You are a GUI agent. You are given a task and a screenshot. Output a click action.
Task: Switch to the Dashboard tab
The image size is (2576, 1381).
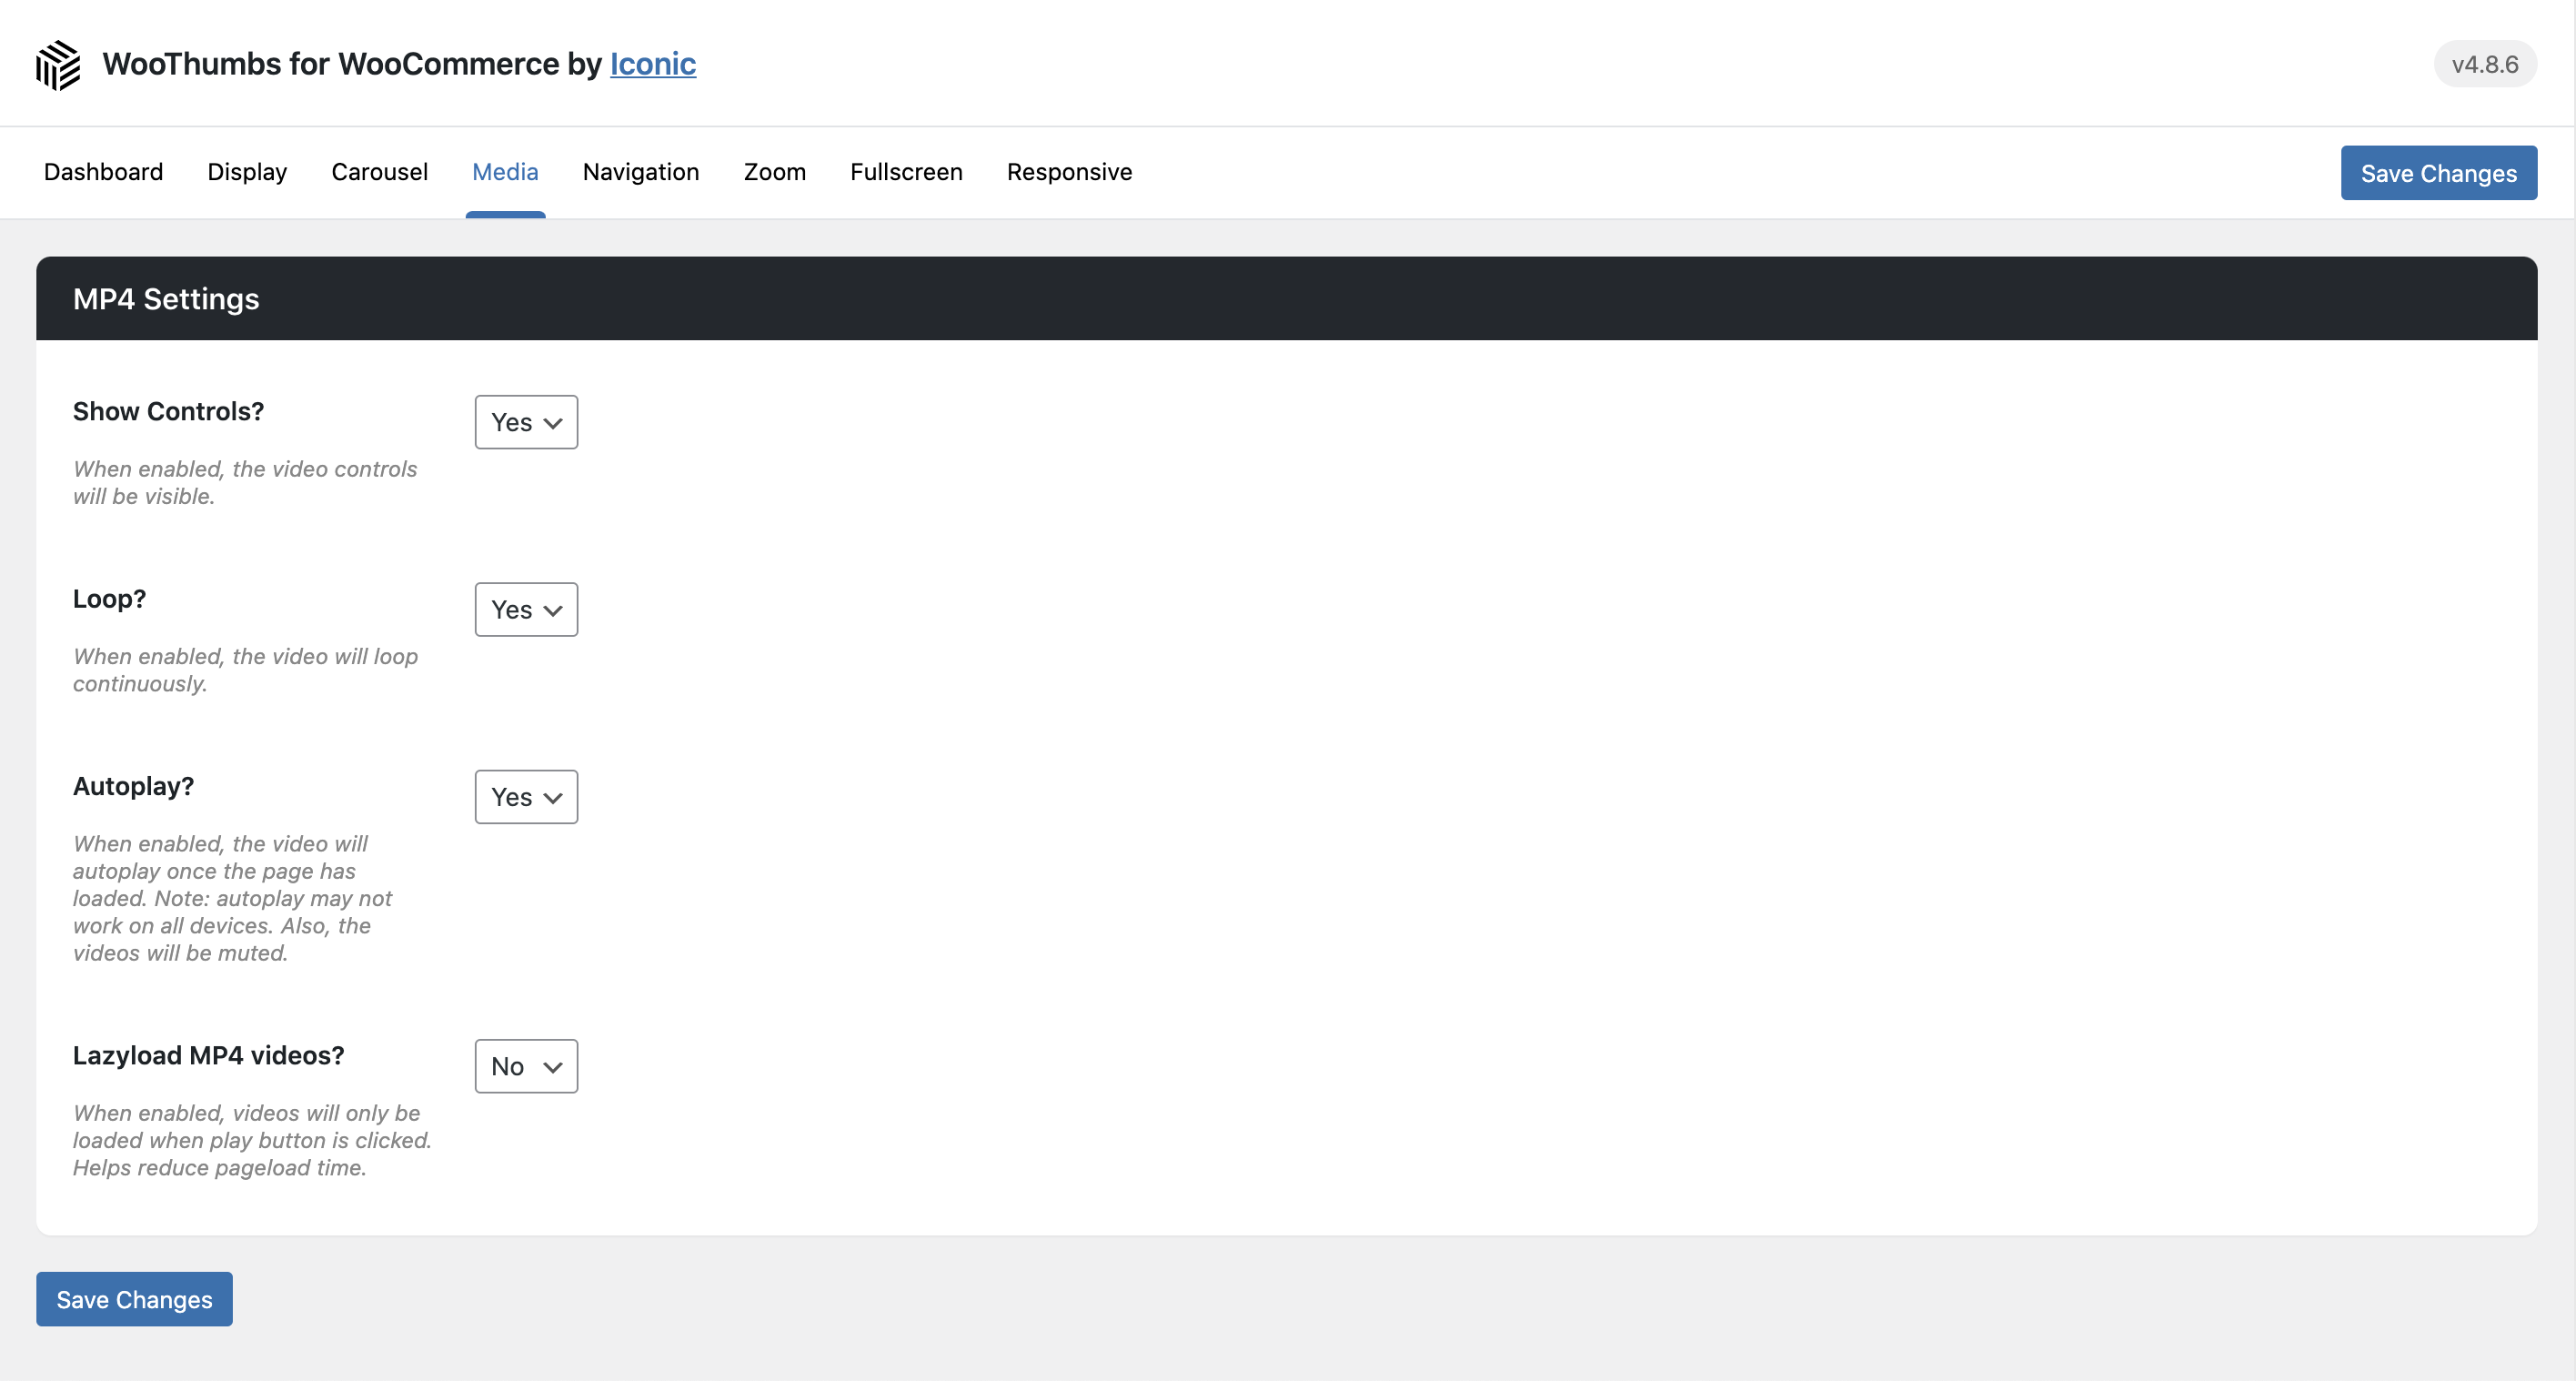click(x=103, y=172)
